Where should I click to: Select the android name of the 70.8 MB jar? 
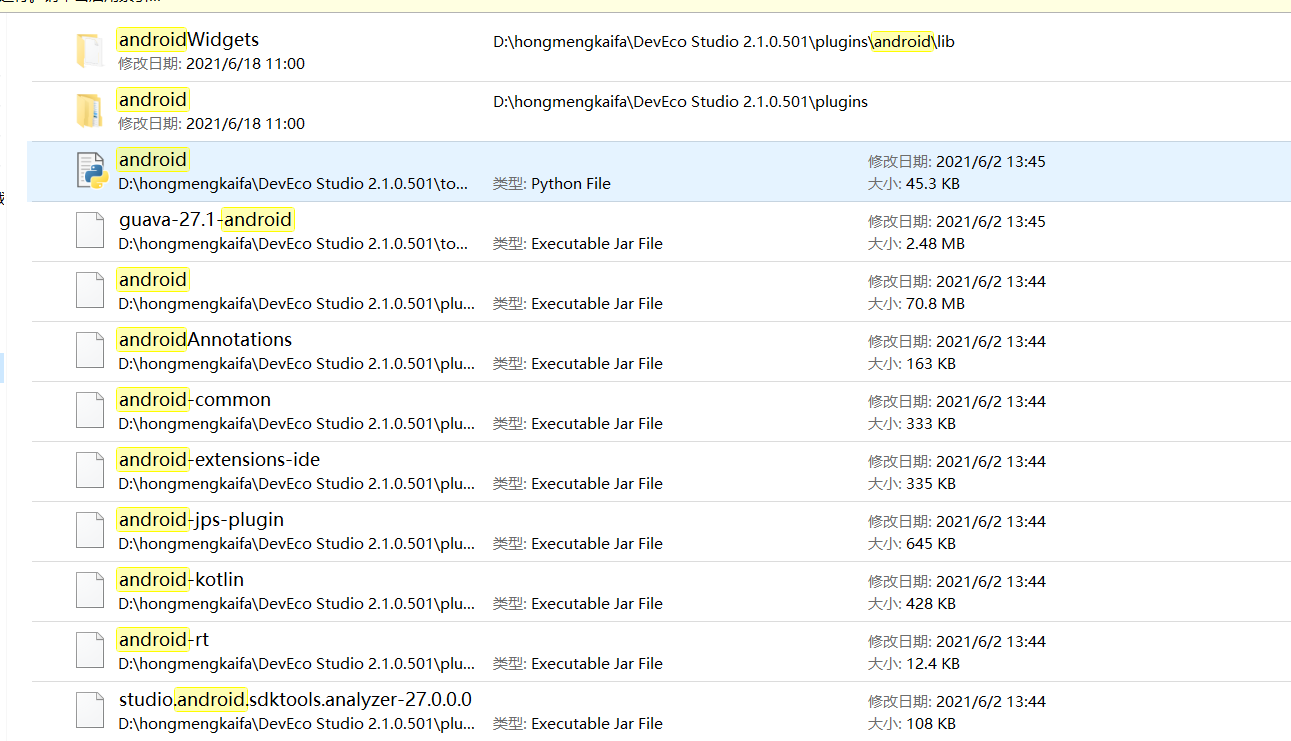153,280
